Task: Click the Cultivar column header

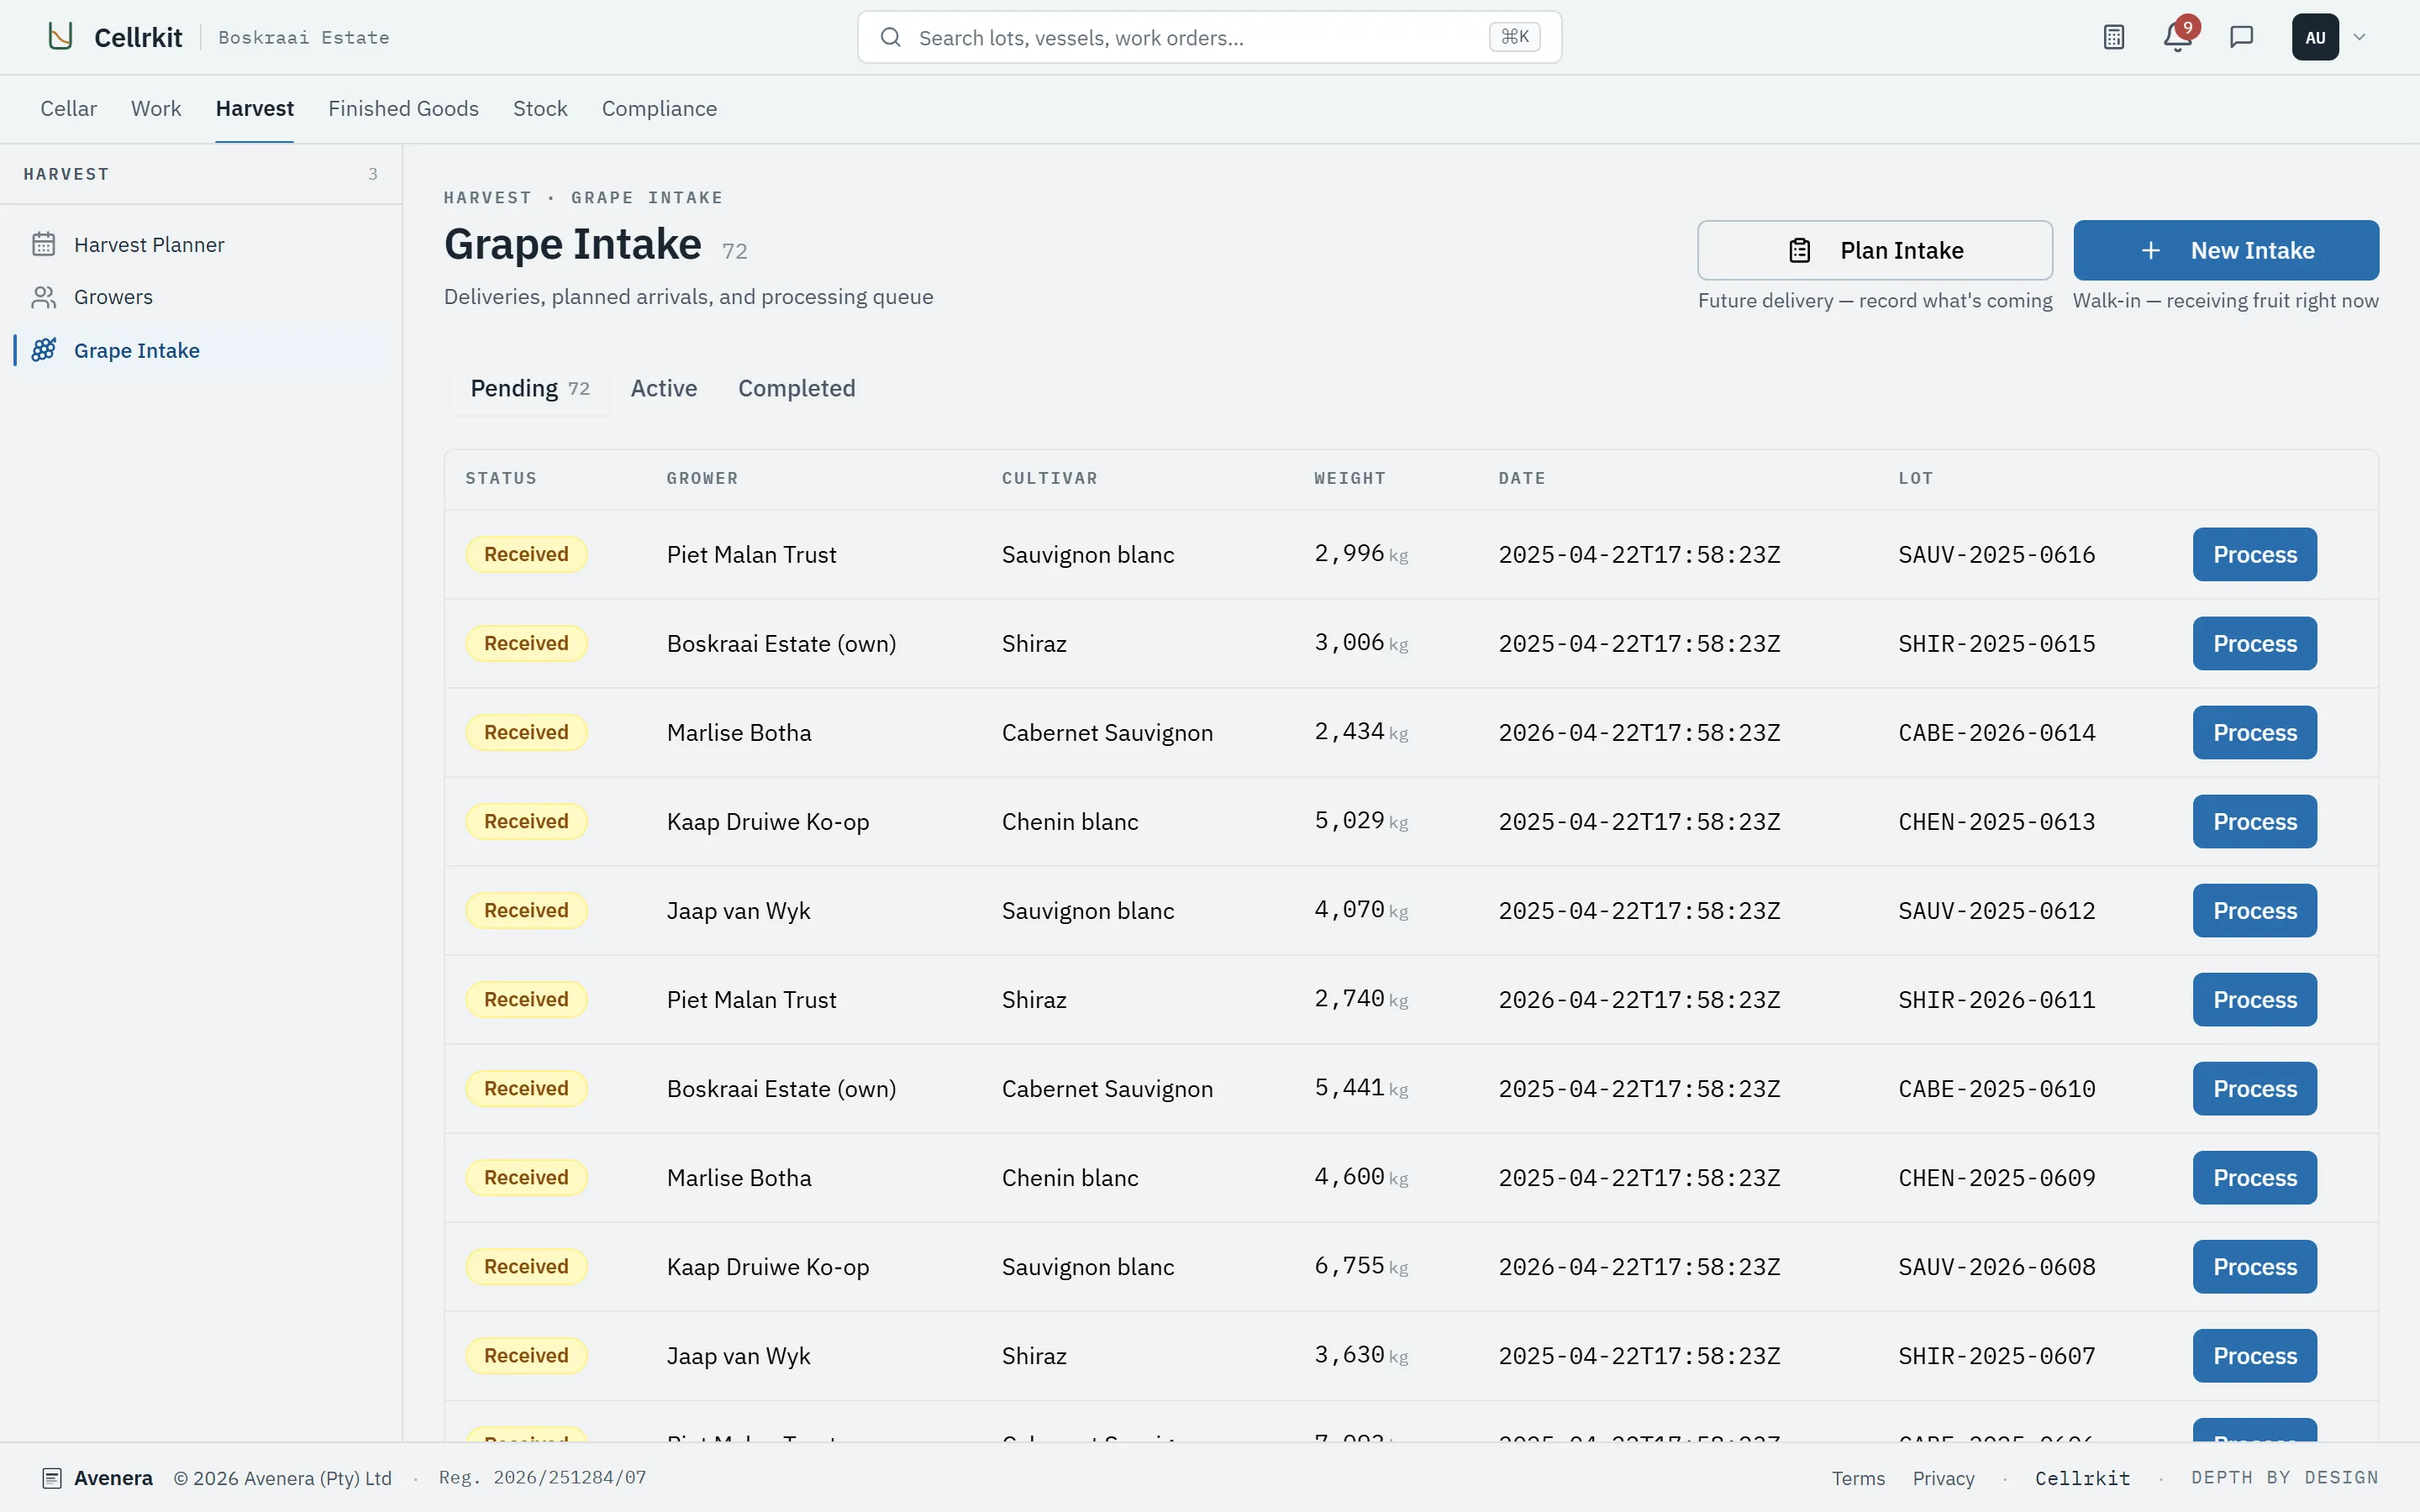Action: (x=1049, y=478)
